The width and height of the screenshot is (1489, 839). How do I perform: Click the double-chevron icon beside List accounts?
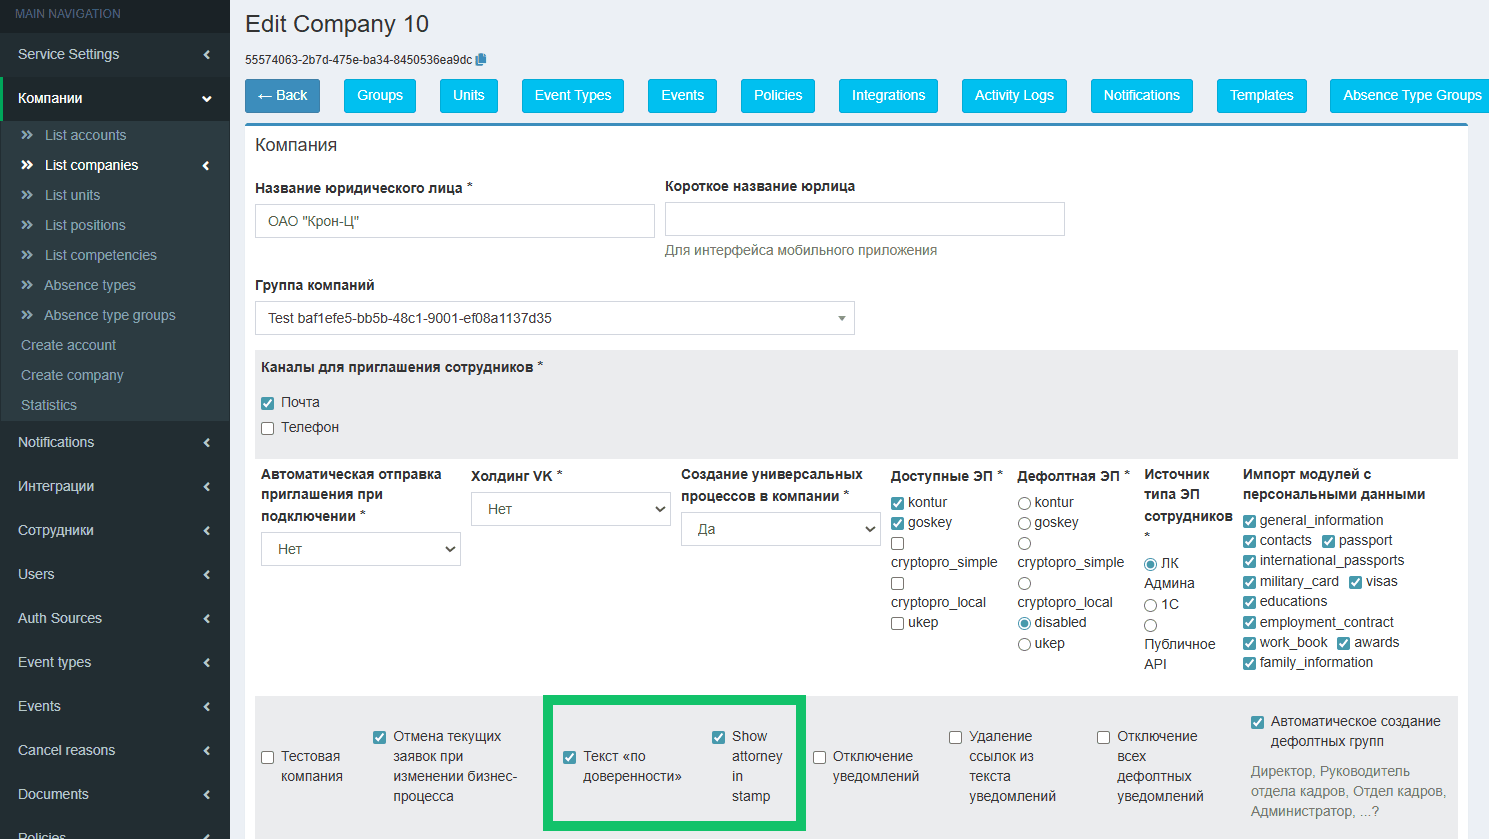(x=27, y=135)
